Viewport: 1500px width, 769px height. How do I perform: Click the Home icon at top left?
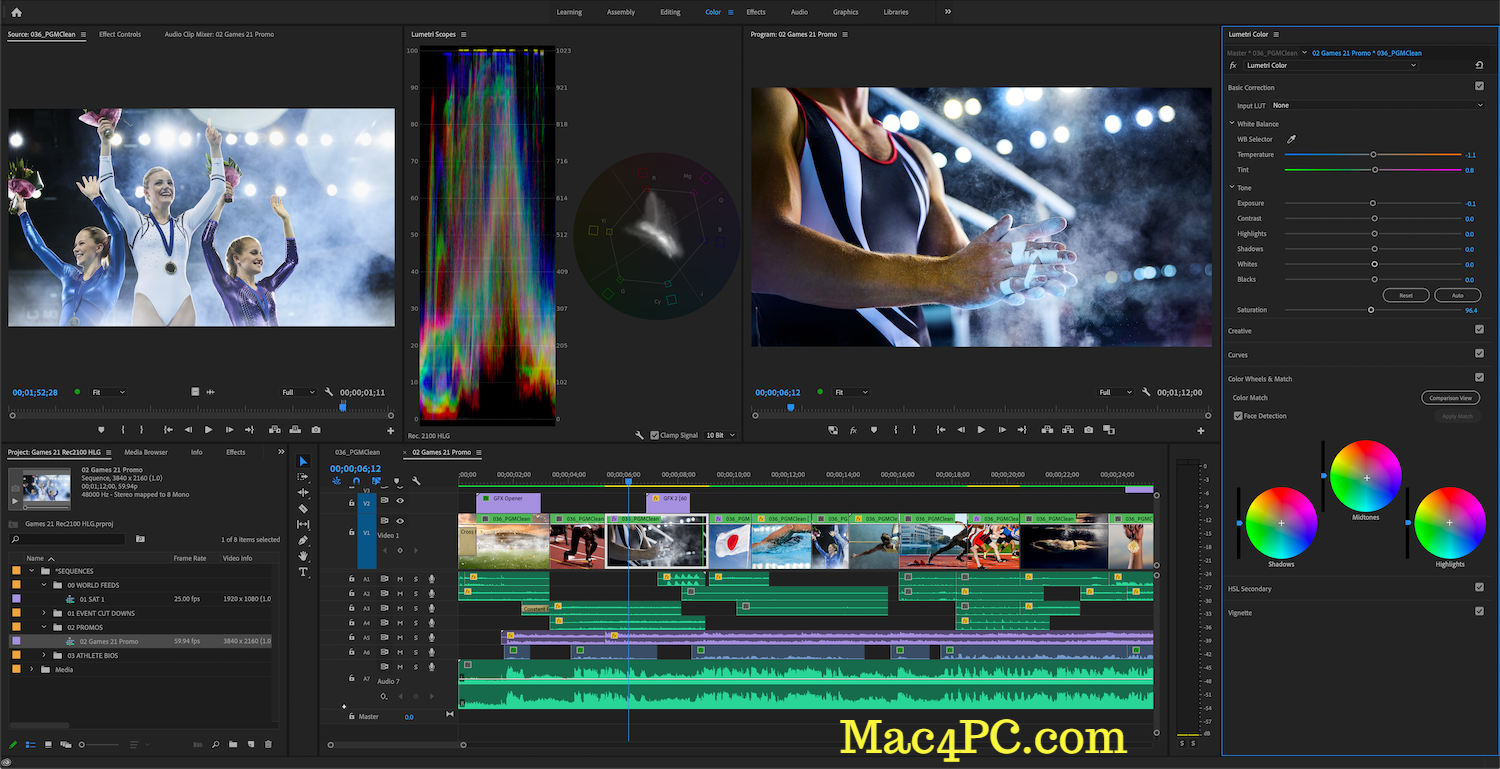[16, 12]
